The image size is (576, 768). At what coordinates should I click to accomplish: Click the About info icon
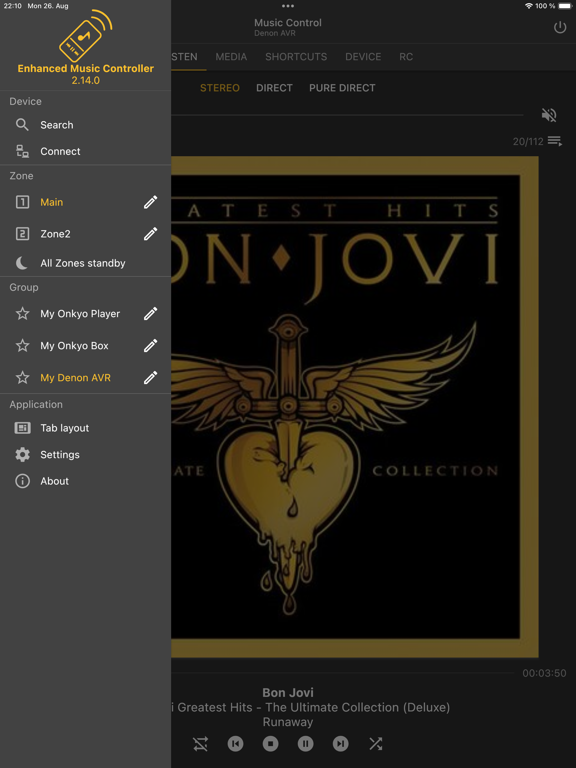pyautogui.click(x=23, y=481)
